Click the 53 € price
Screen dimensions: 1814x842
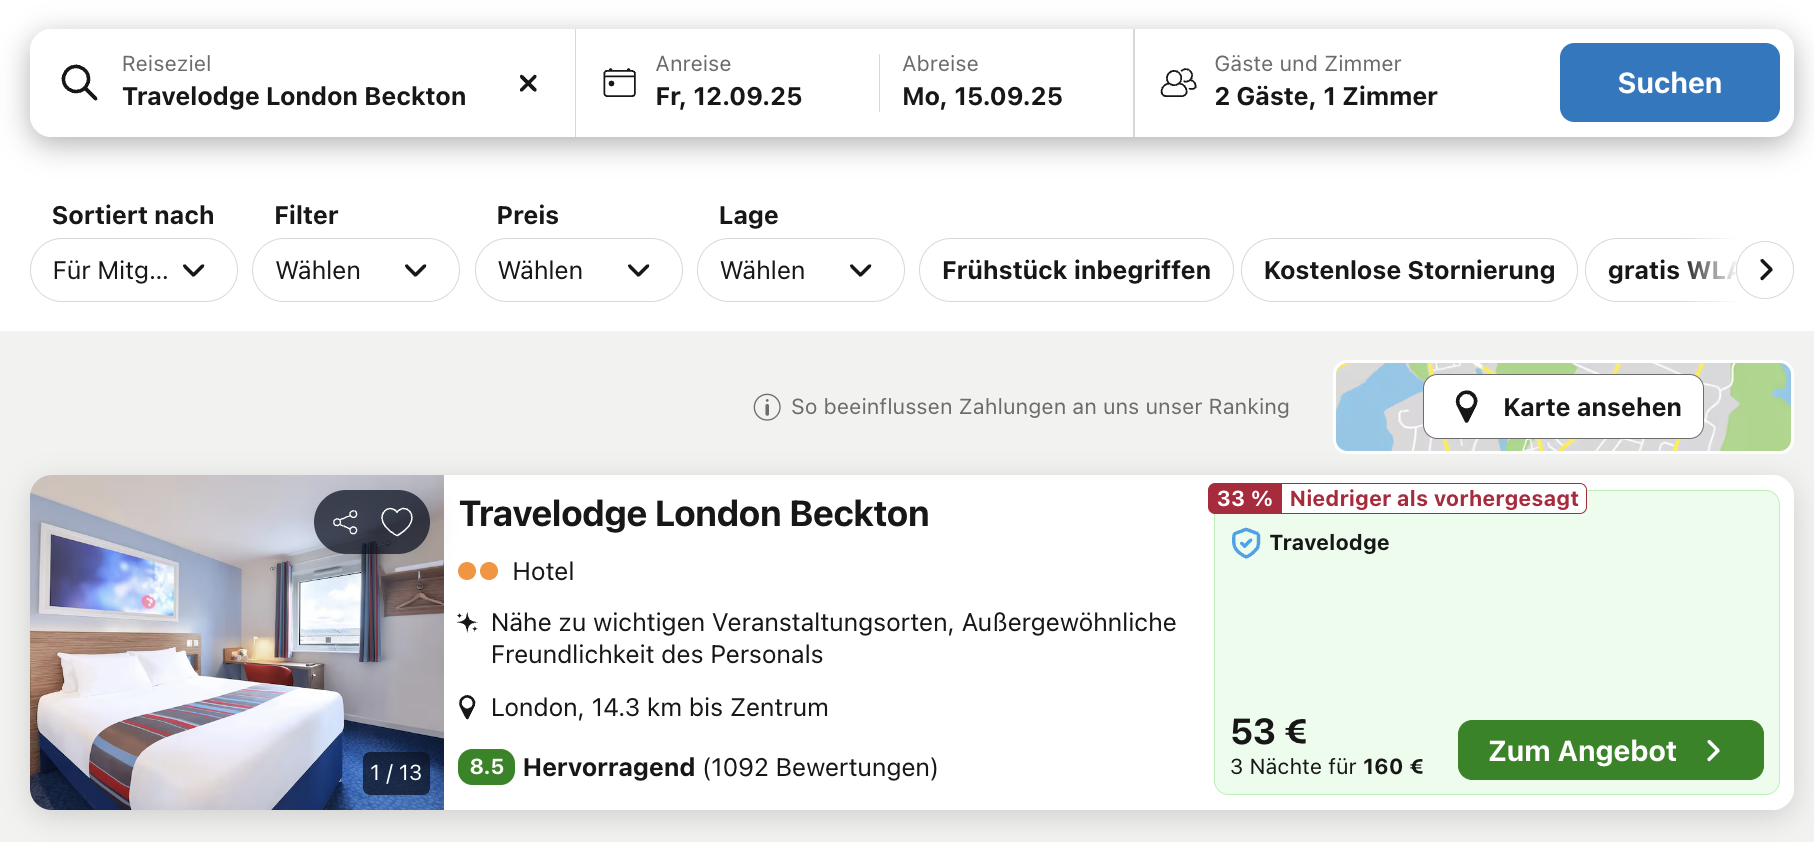pos(1269,731)
